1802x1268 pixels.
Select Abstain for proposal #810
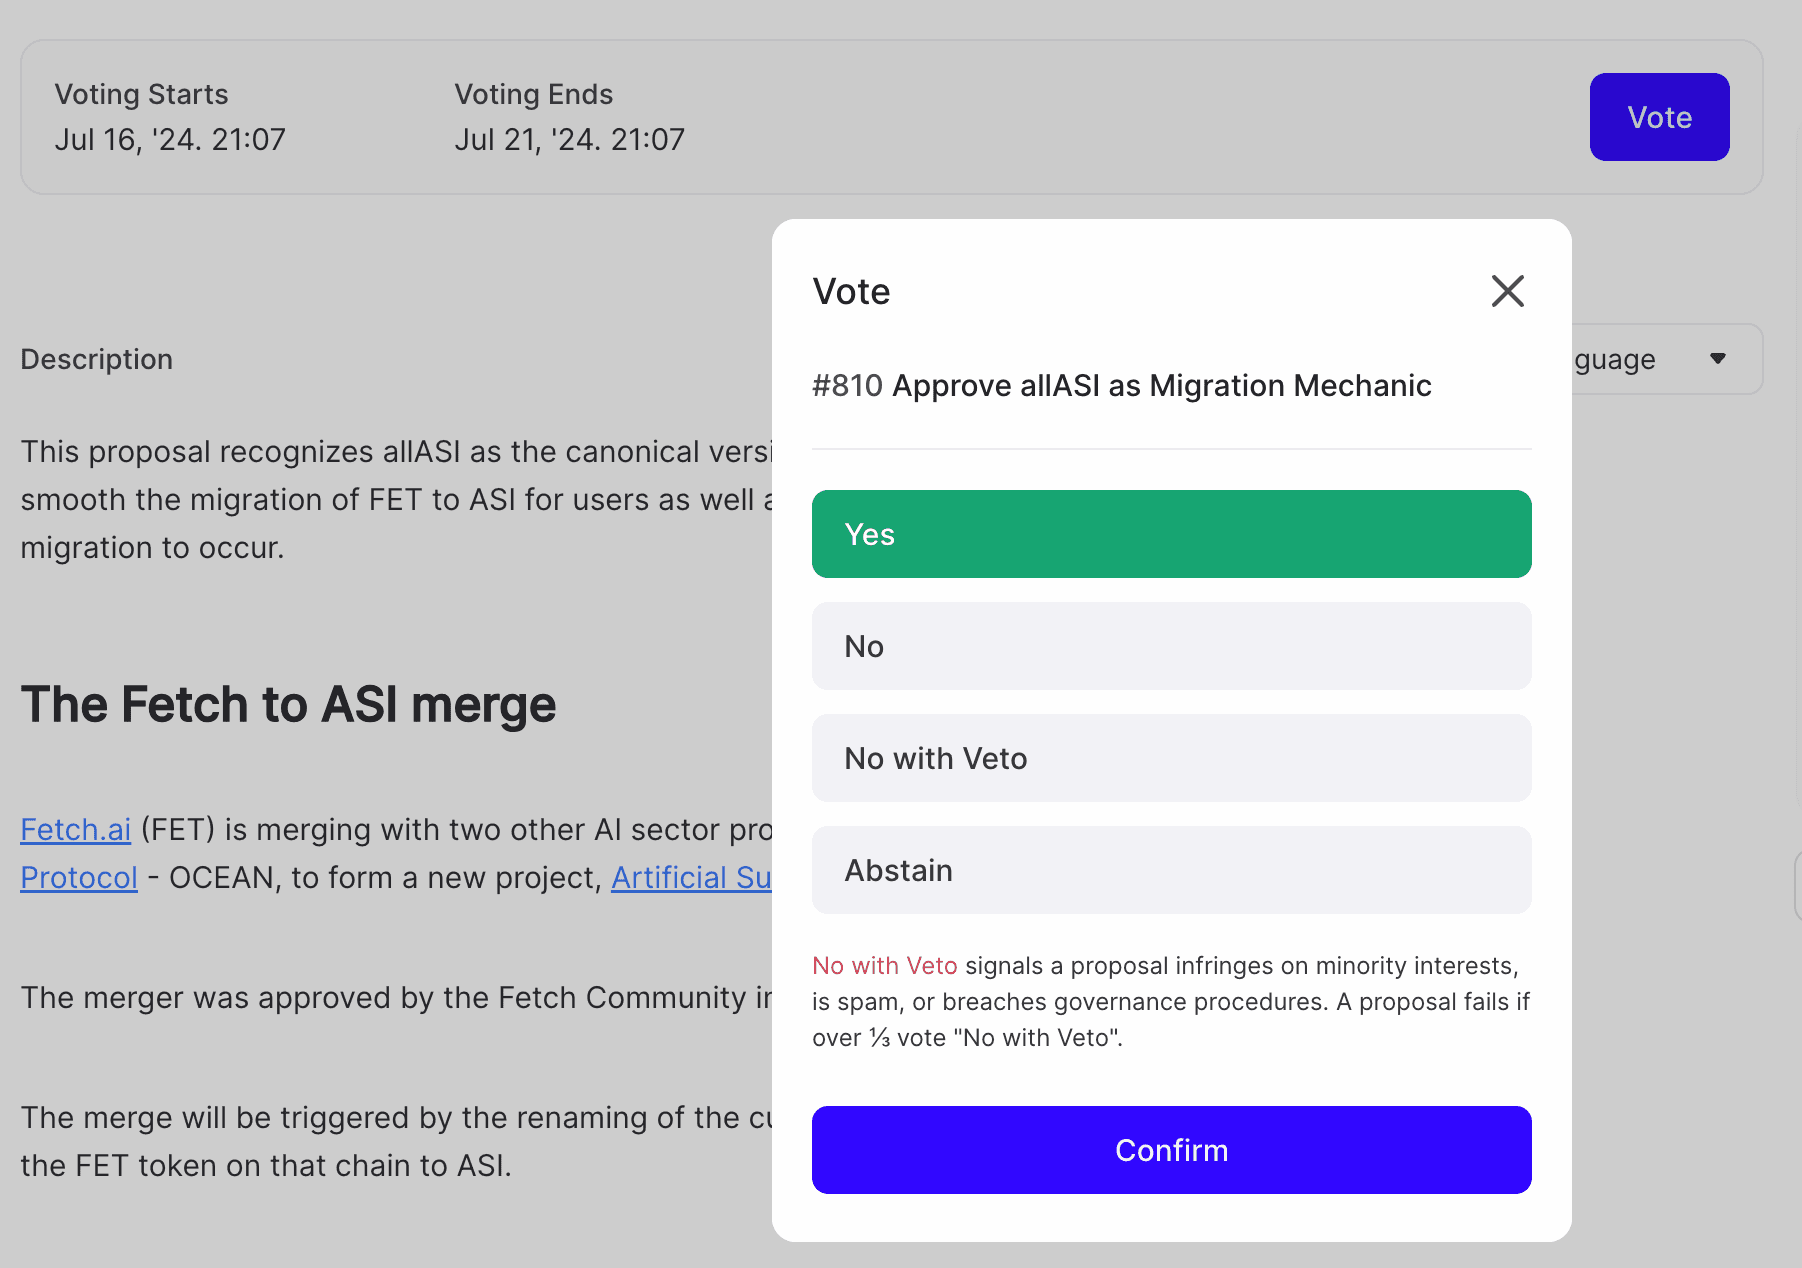click(x=1171, y=869)
